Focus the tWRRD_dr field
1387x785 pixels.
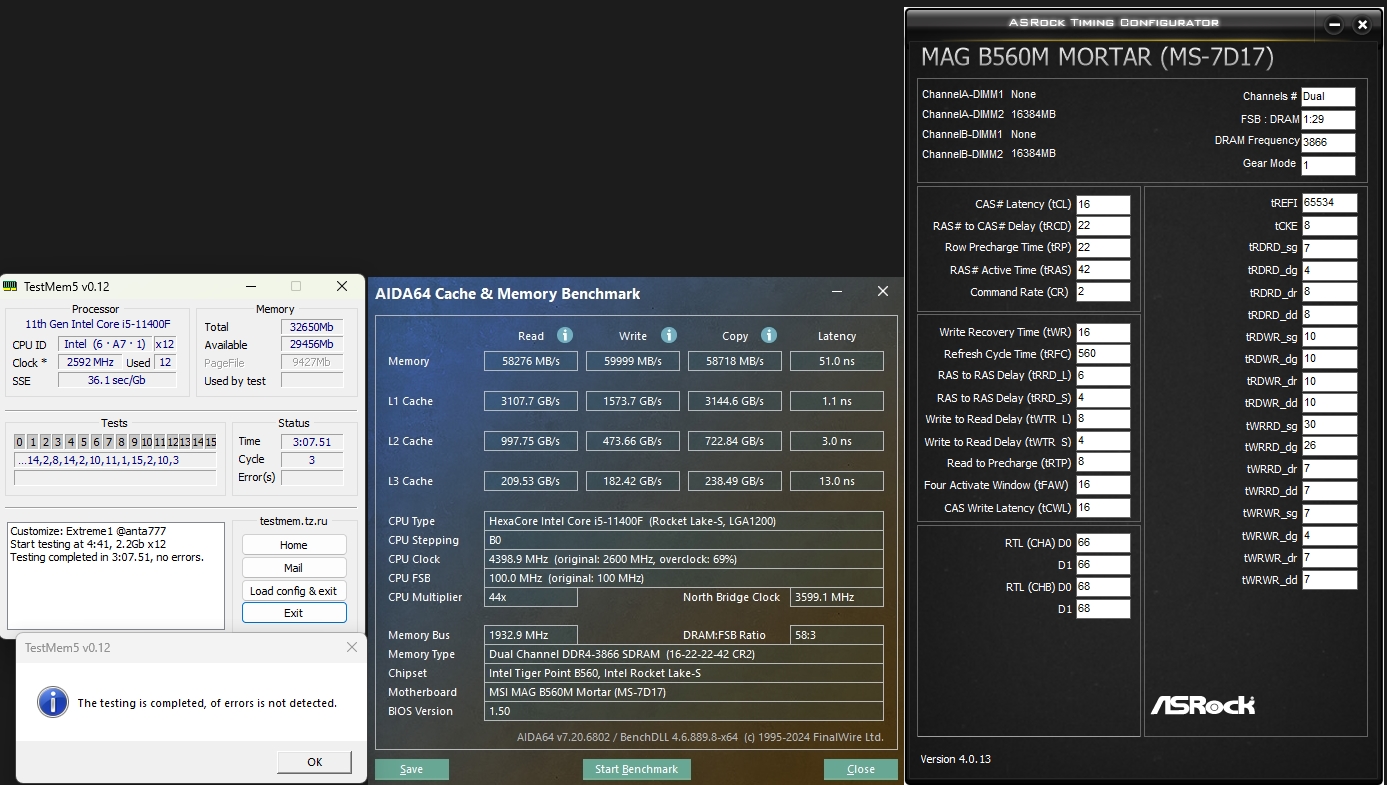[1330, 469]
